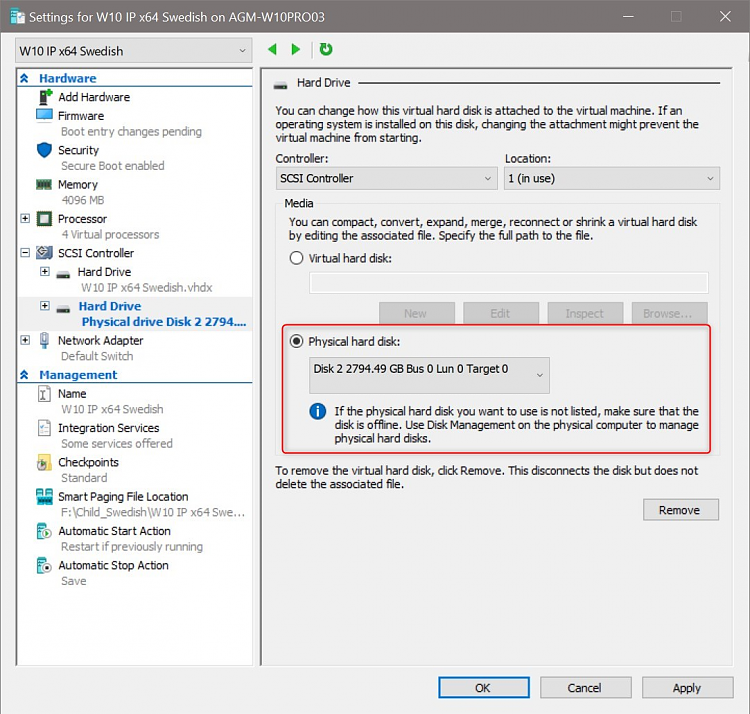Collapse the SCSI Controller tree node

tap(25, 253)
